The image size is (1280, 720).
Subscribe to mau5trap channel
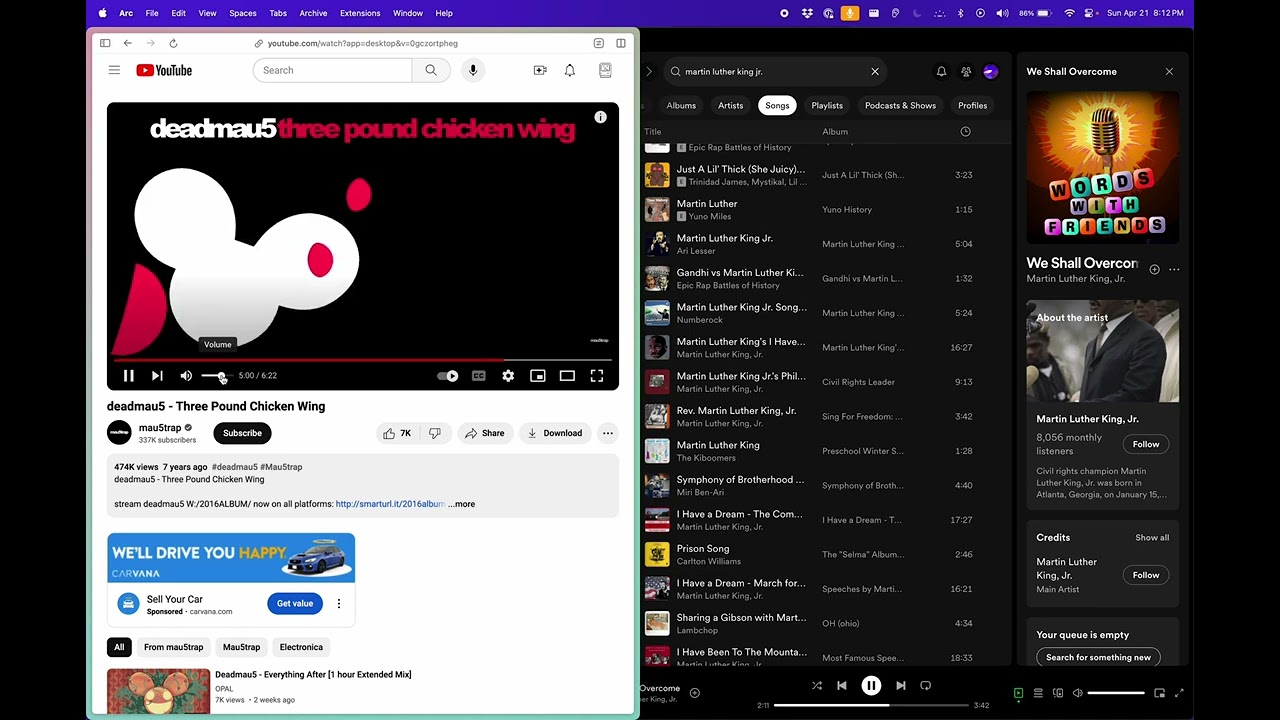(x=242, y=433)
